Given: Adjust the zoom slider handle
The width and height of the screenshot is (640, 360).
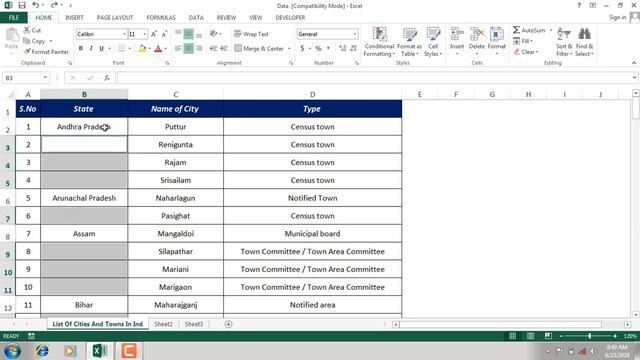Looking at the screenshot, I should 589,336.
